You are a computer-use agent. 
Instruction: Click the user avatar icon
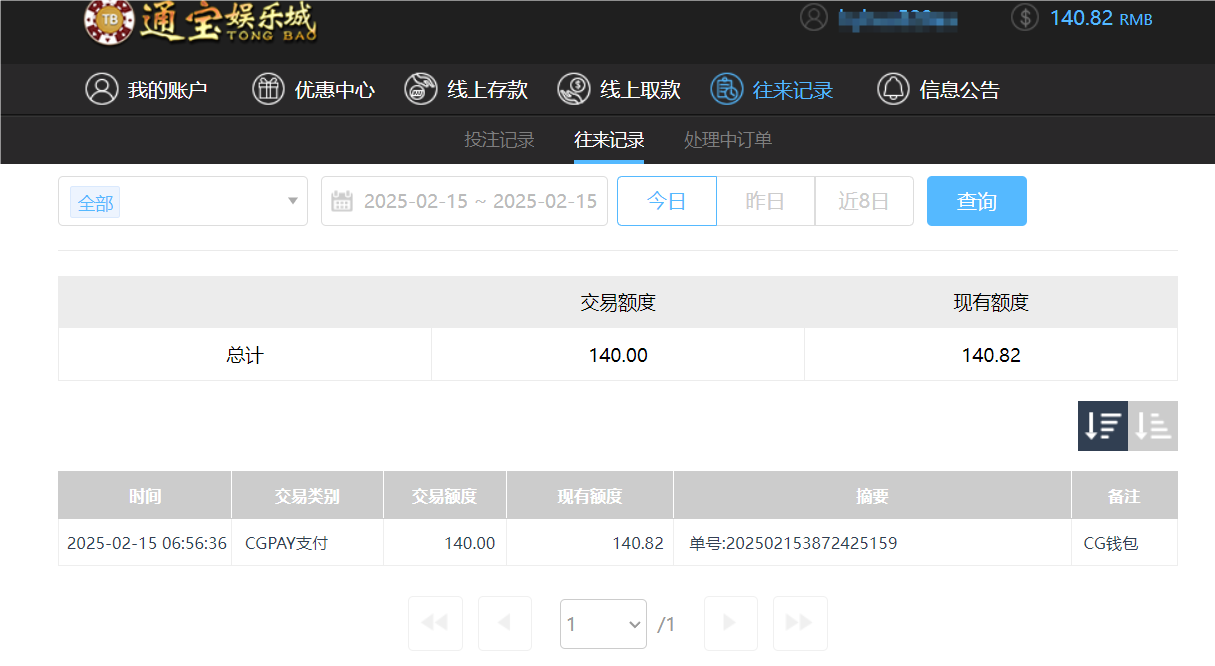click(814, 17)
